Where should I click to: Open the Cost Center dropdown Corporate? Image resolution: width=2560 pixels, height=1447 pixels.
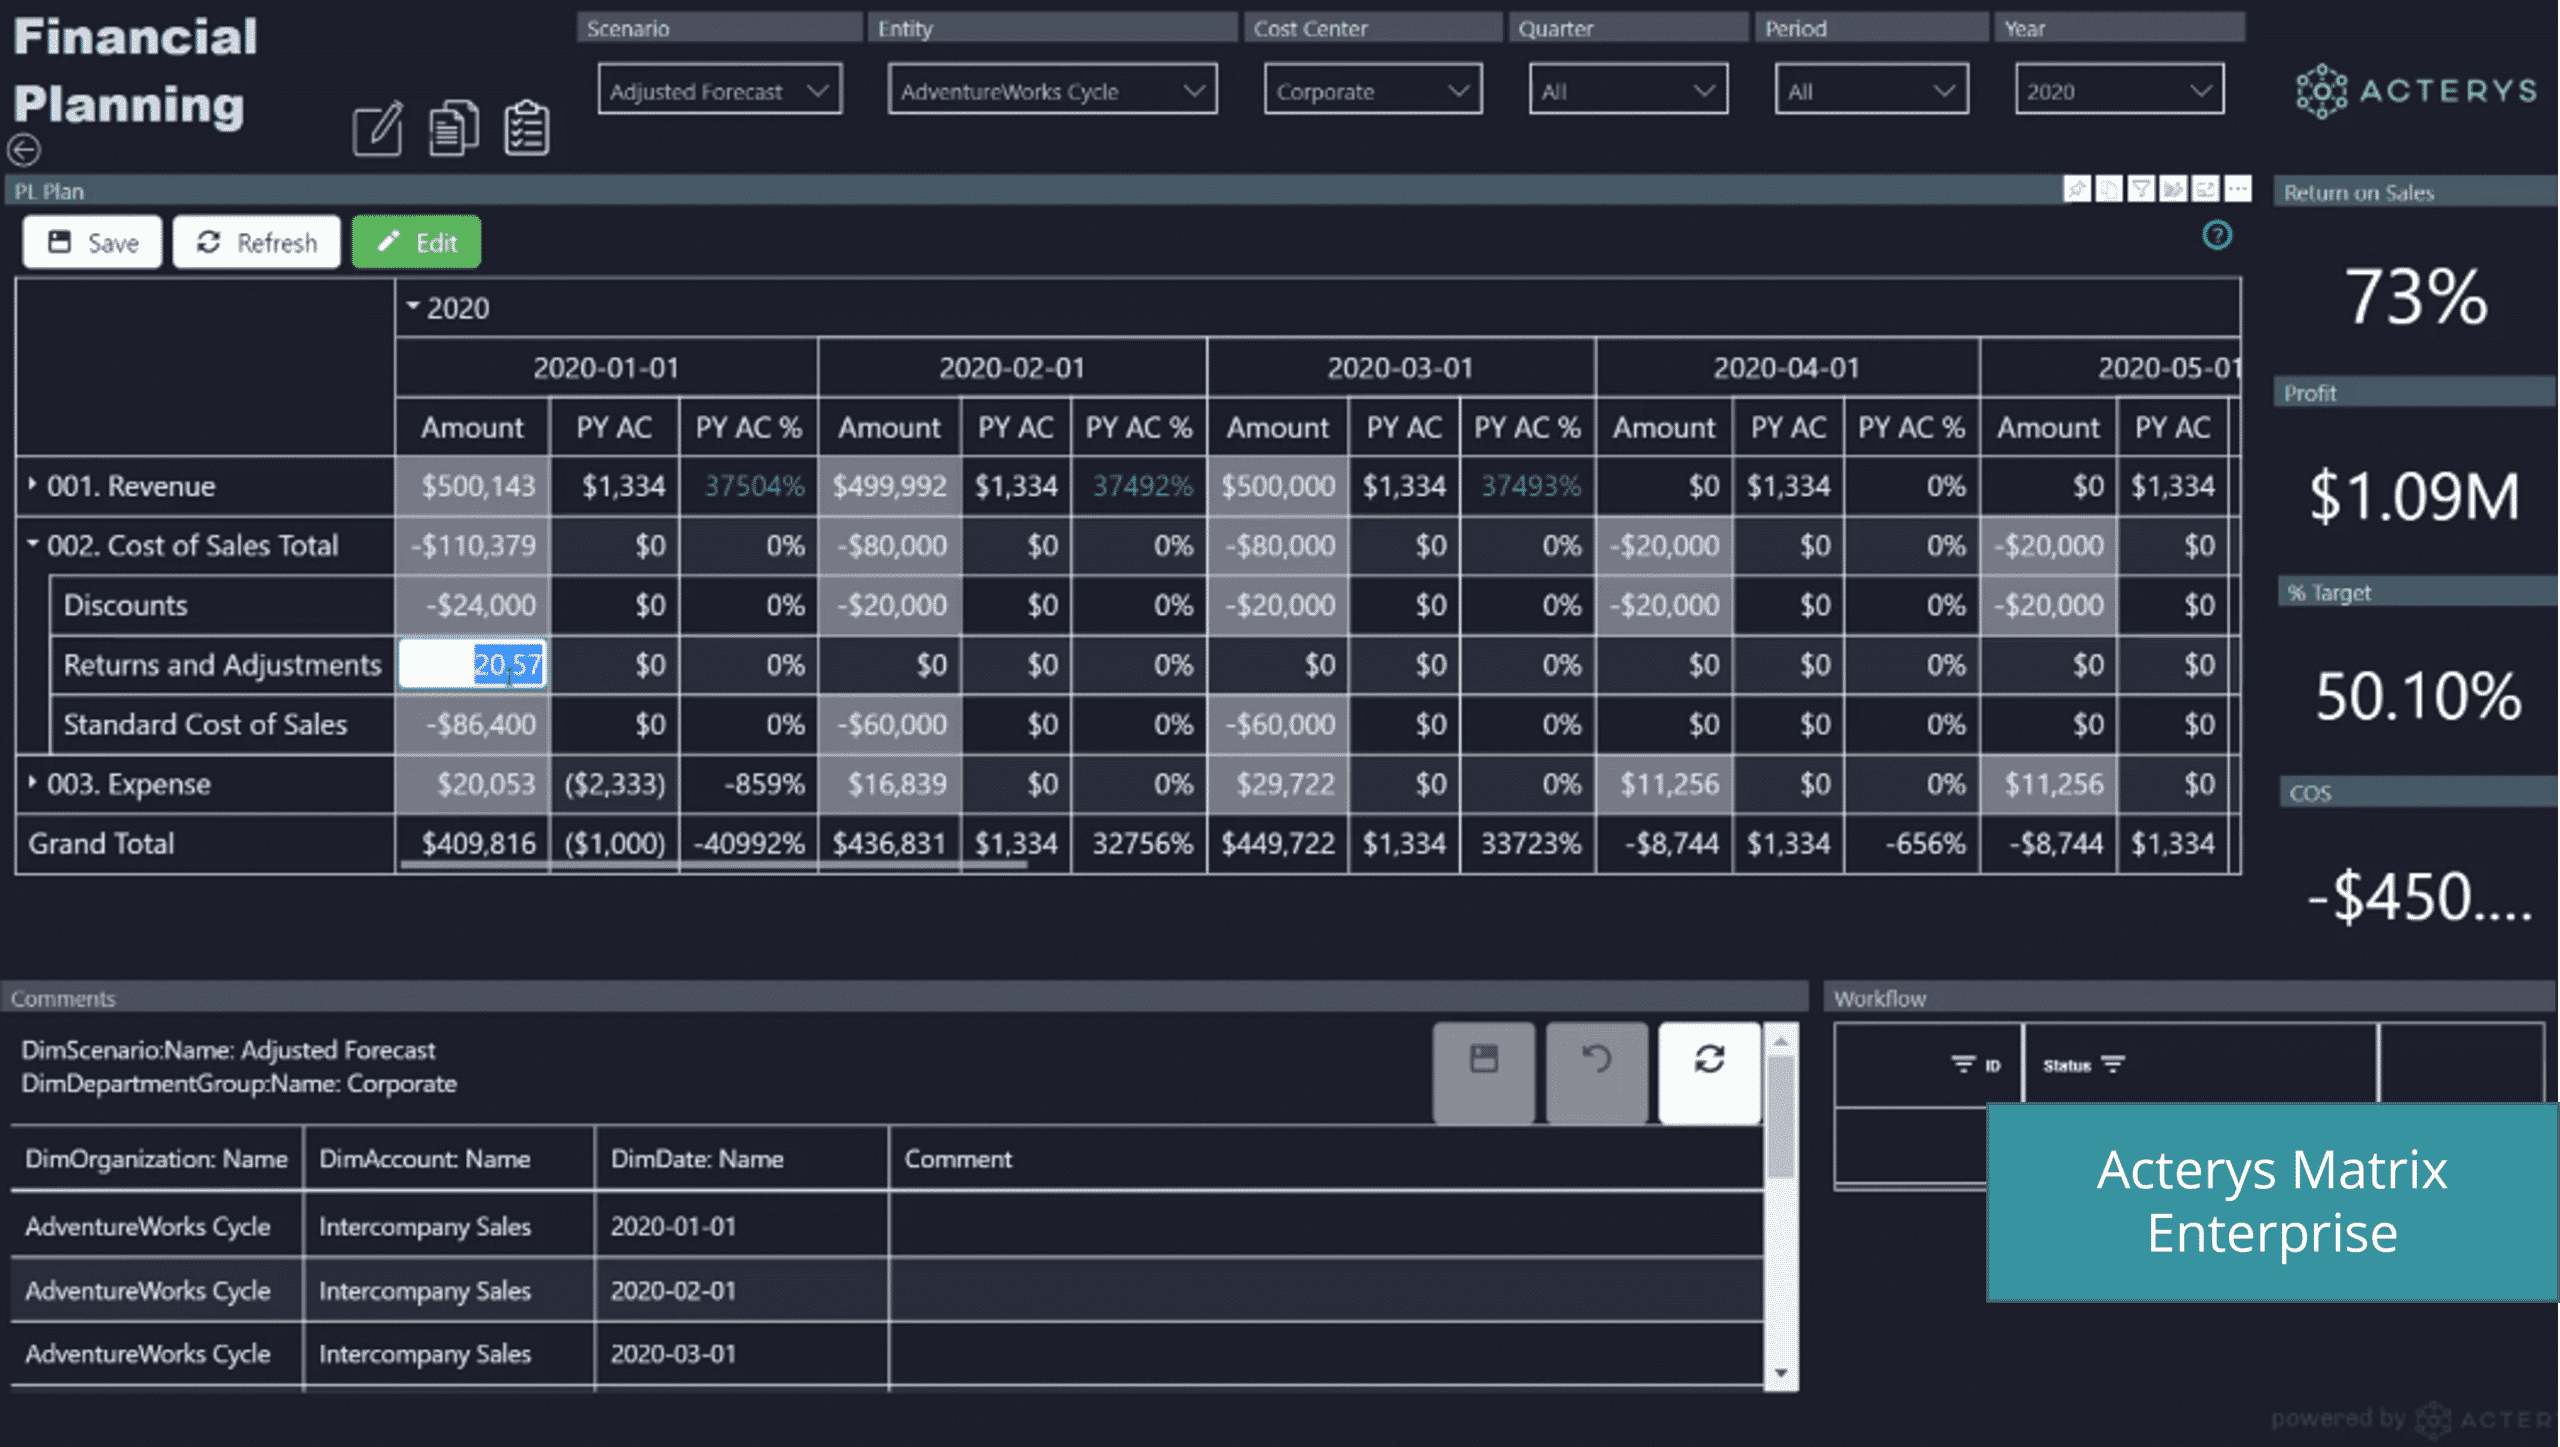click(x=1372, y=90)
